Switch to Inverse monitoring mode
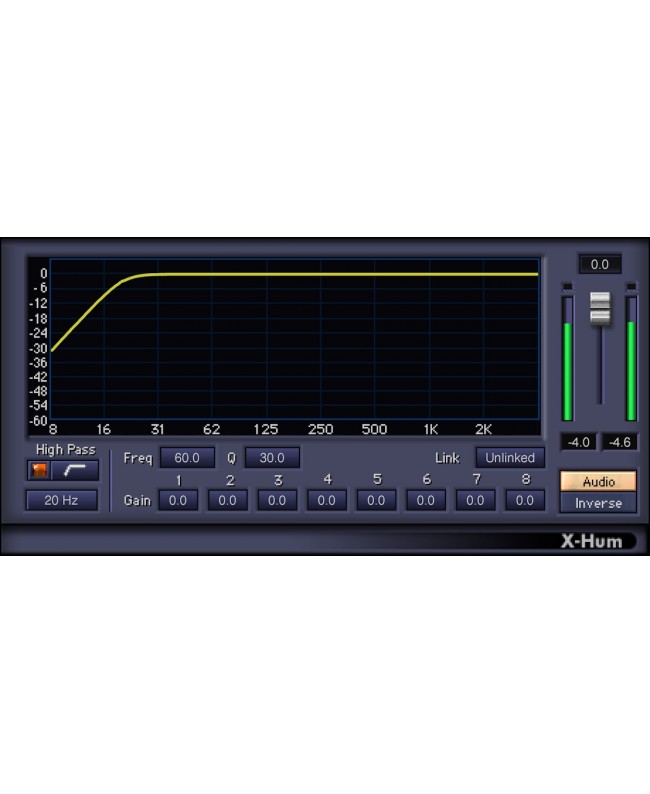This screenshot has height=794, width=650. coord(598,503)
